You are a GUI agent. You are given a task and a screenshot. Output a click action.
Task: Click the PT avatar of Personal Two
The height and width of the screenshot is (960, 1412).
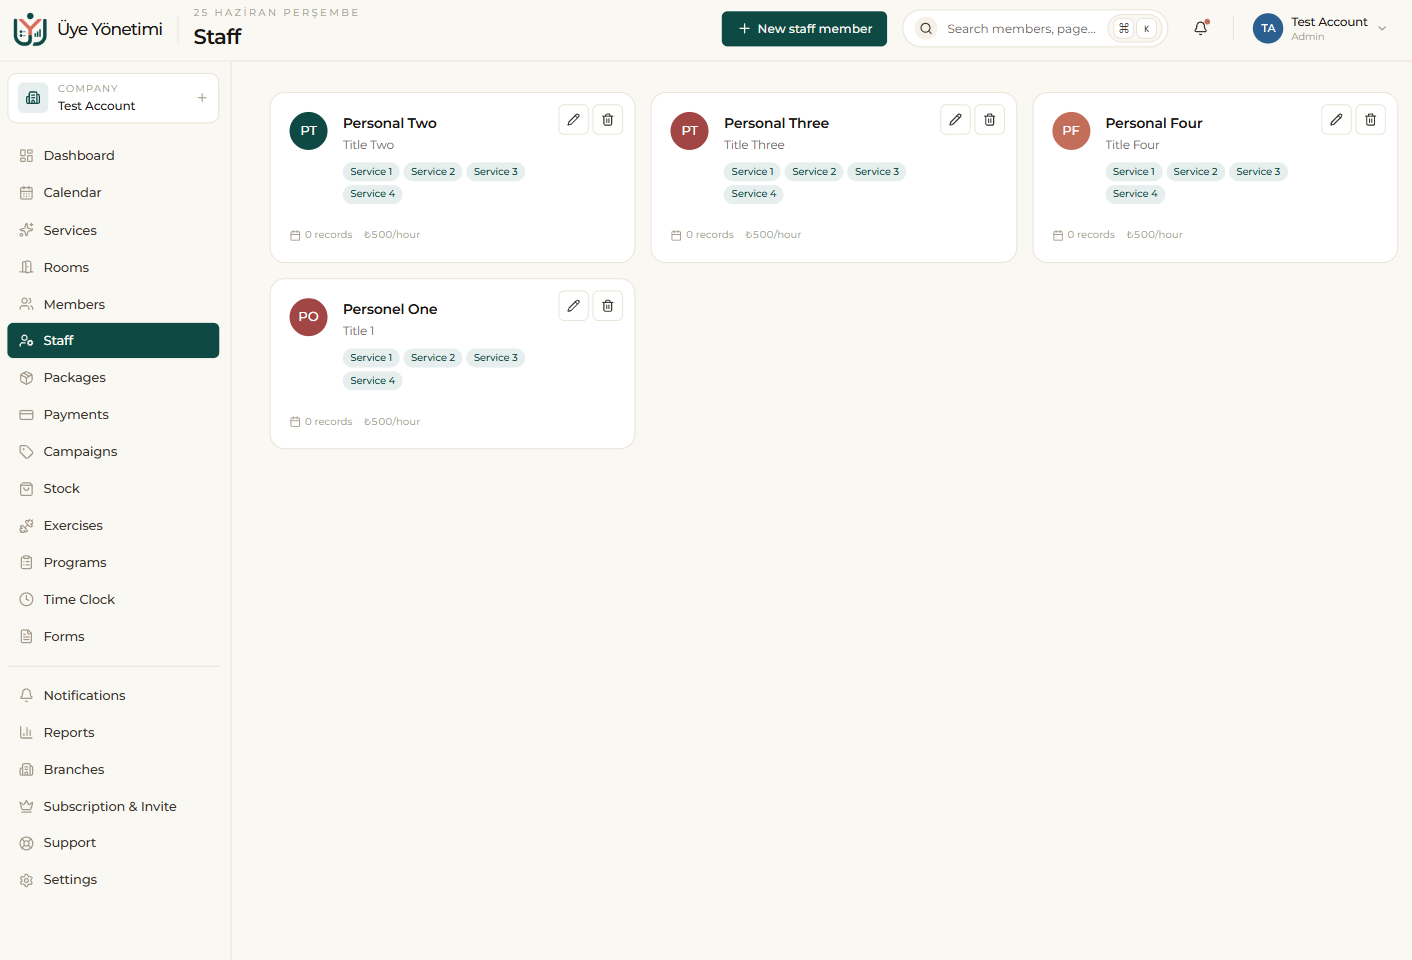(x=308, y=131)
